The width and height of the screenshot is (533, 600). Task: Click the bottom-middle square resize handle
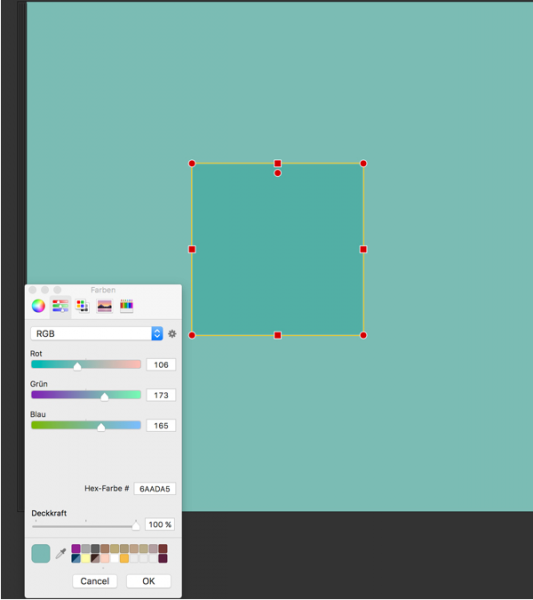(x=278, y=335)
